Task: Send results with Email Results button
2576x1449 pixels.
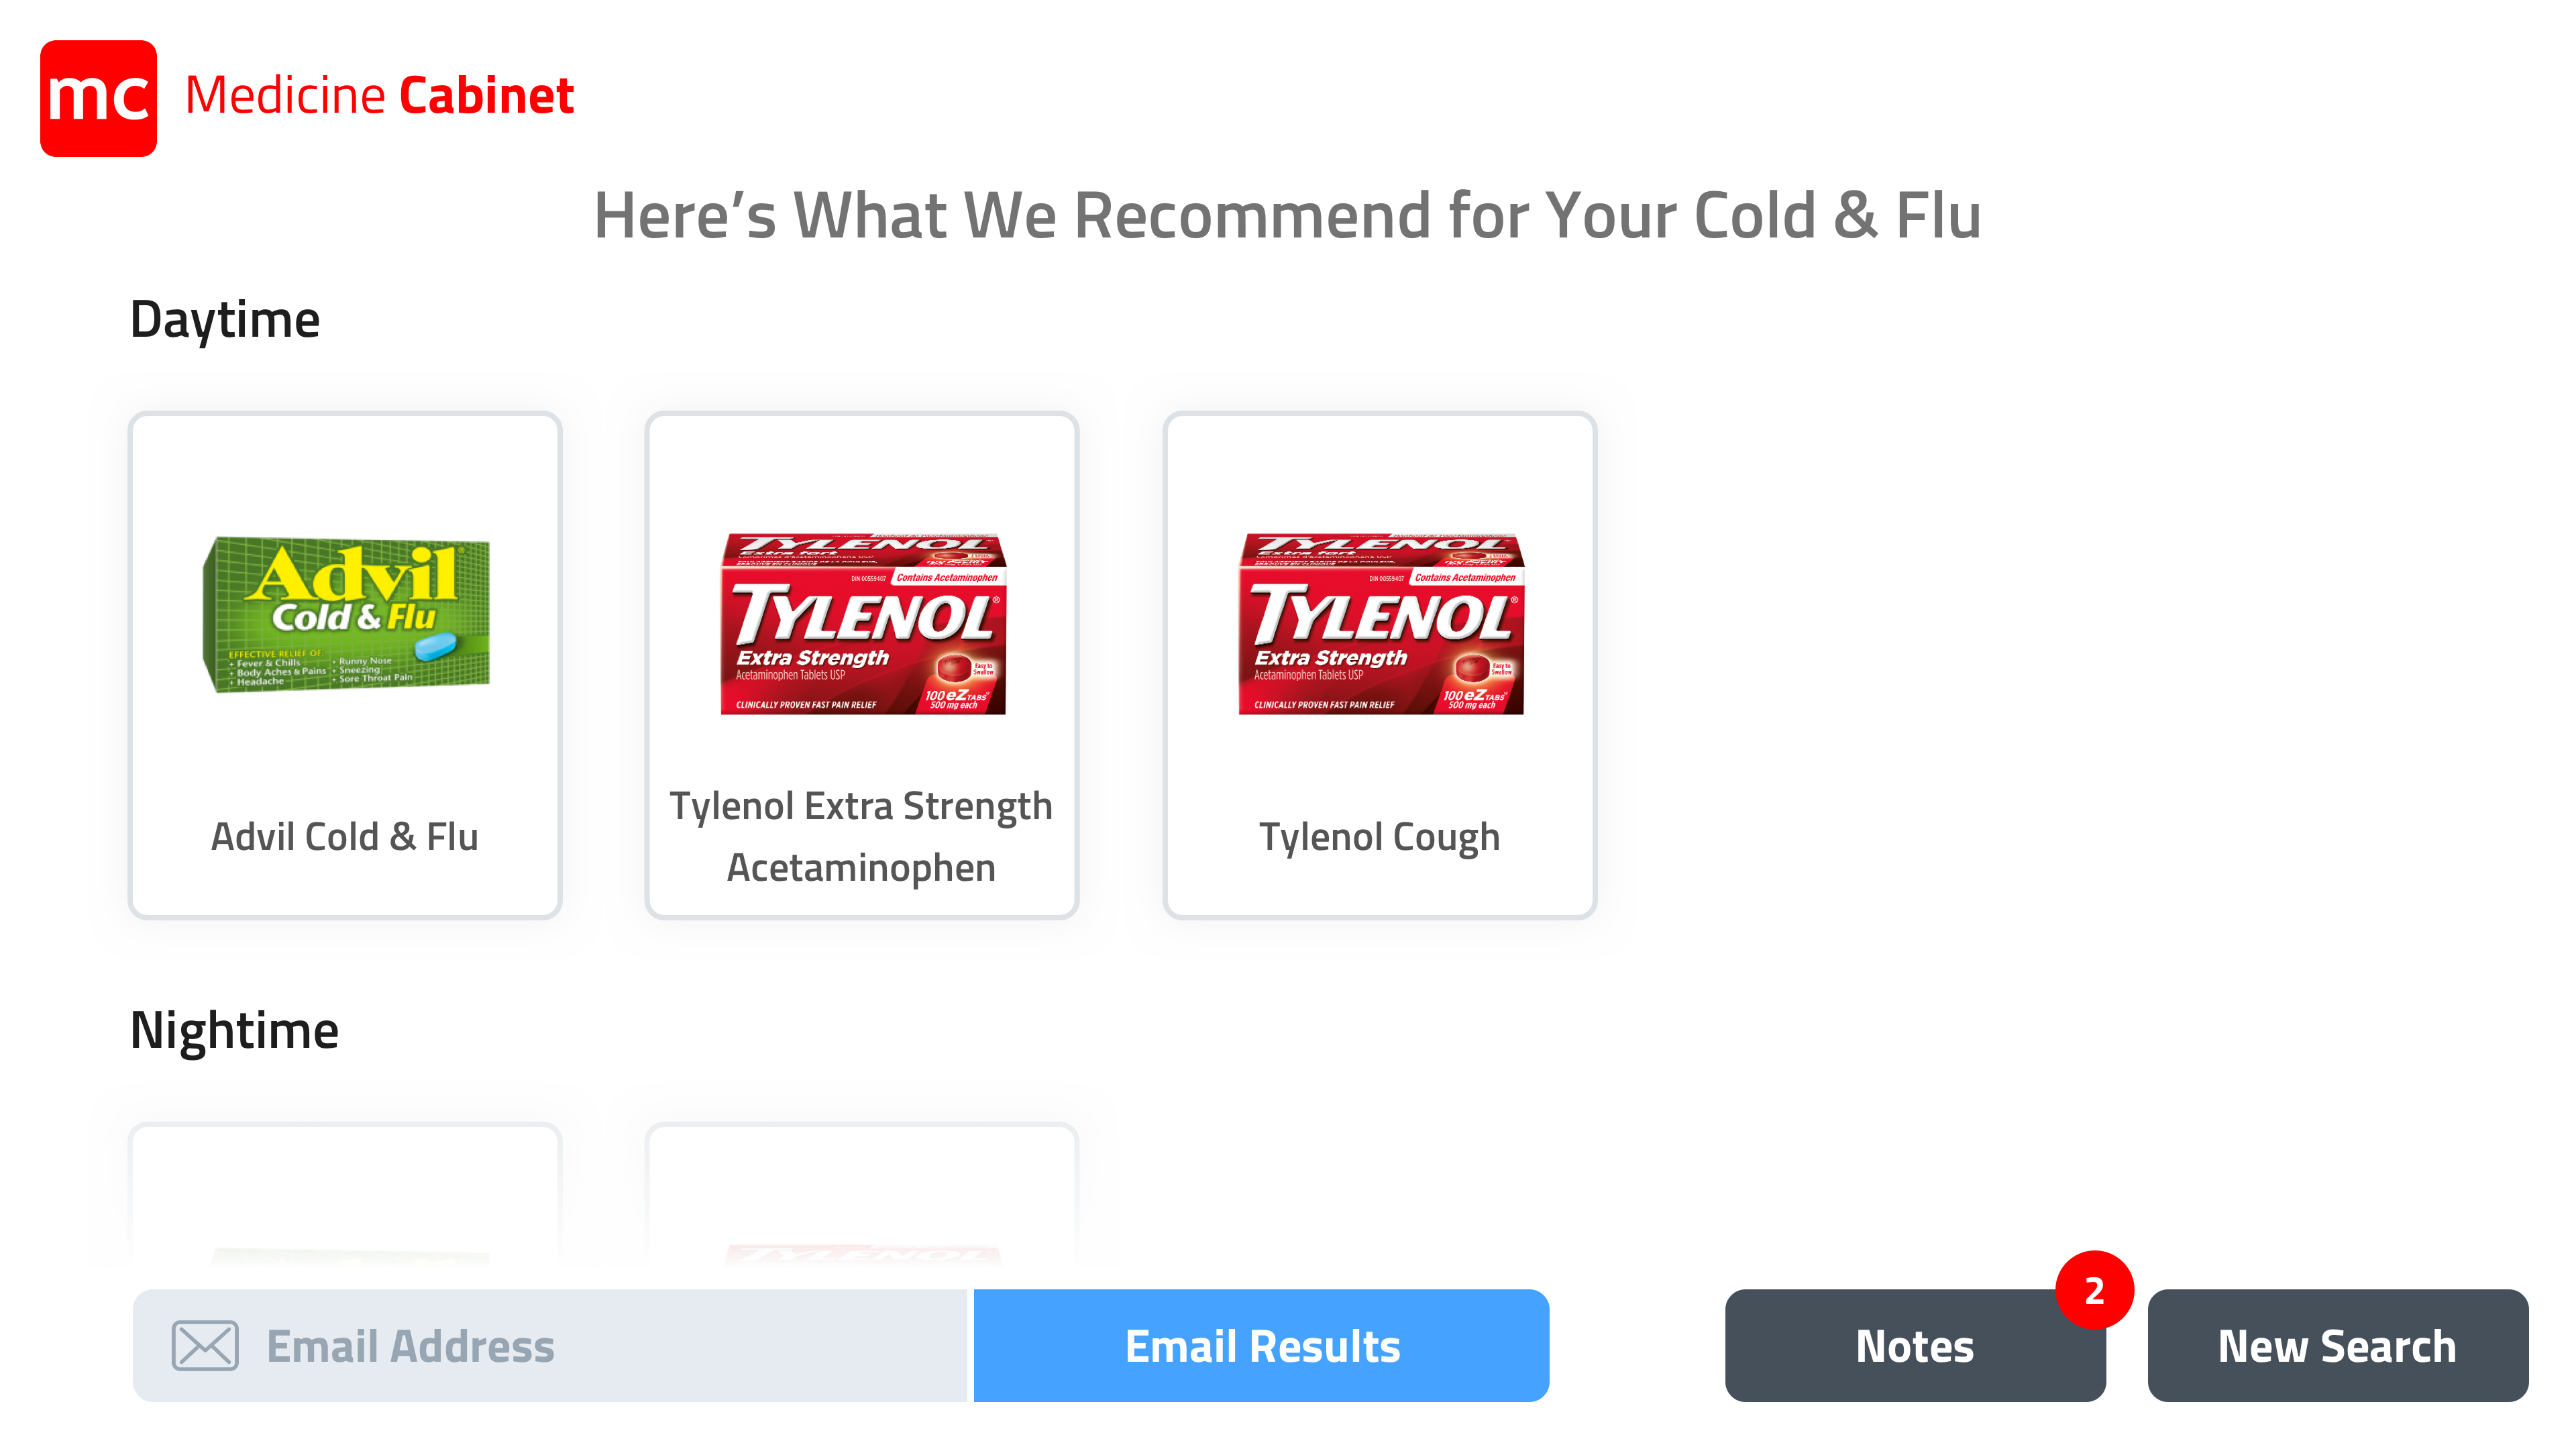Action: click(x=1262, y=1345)
